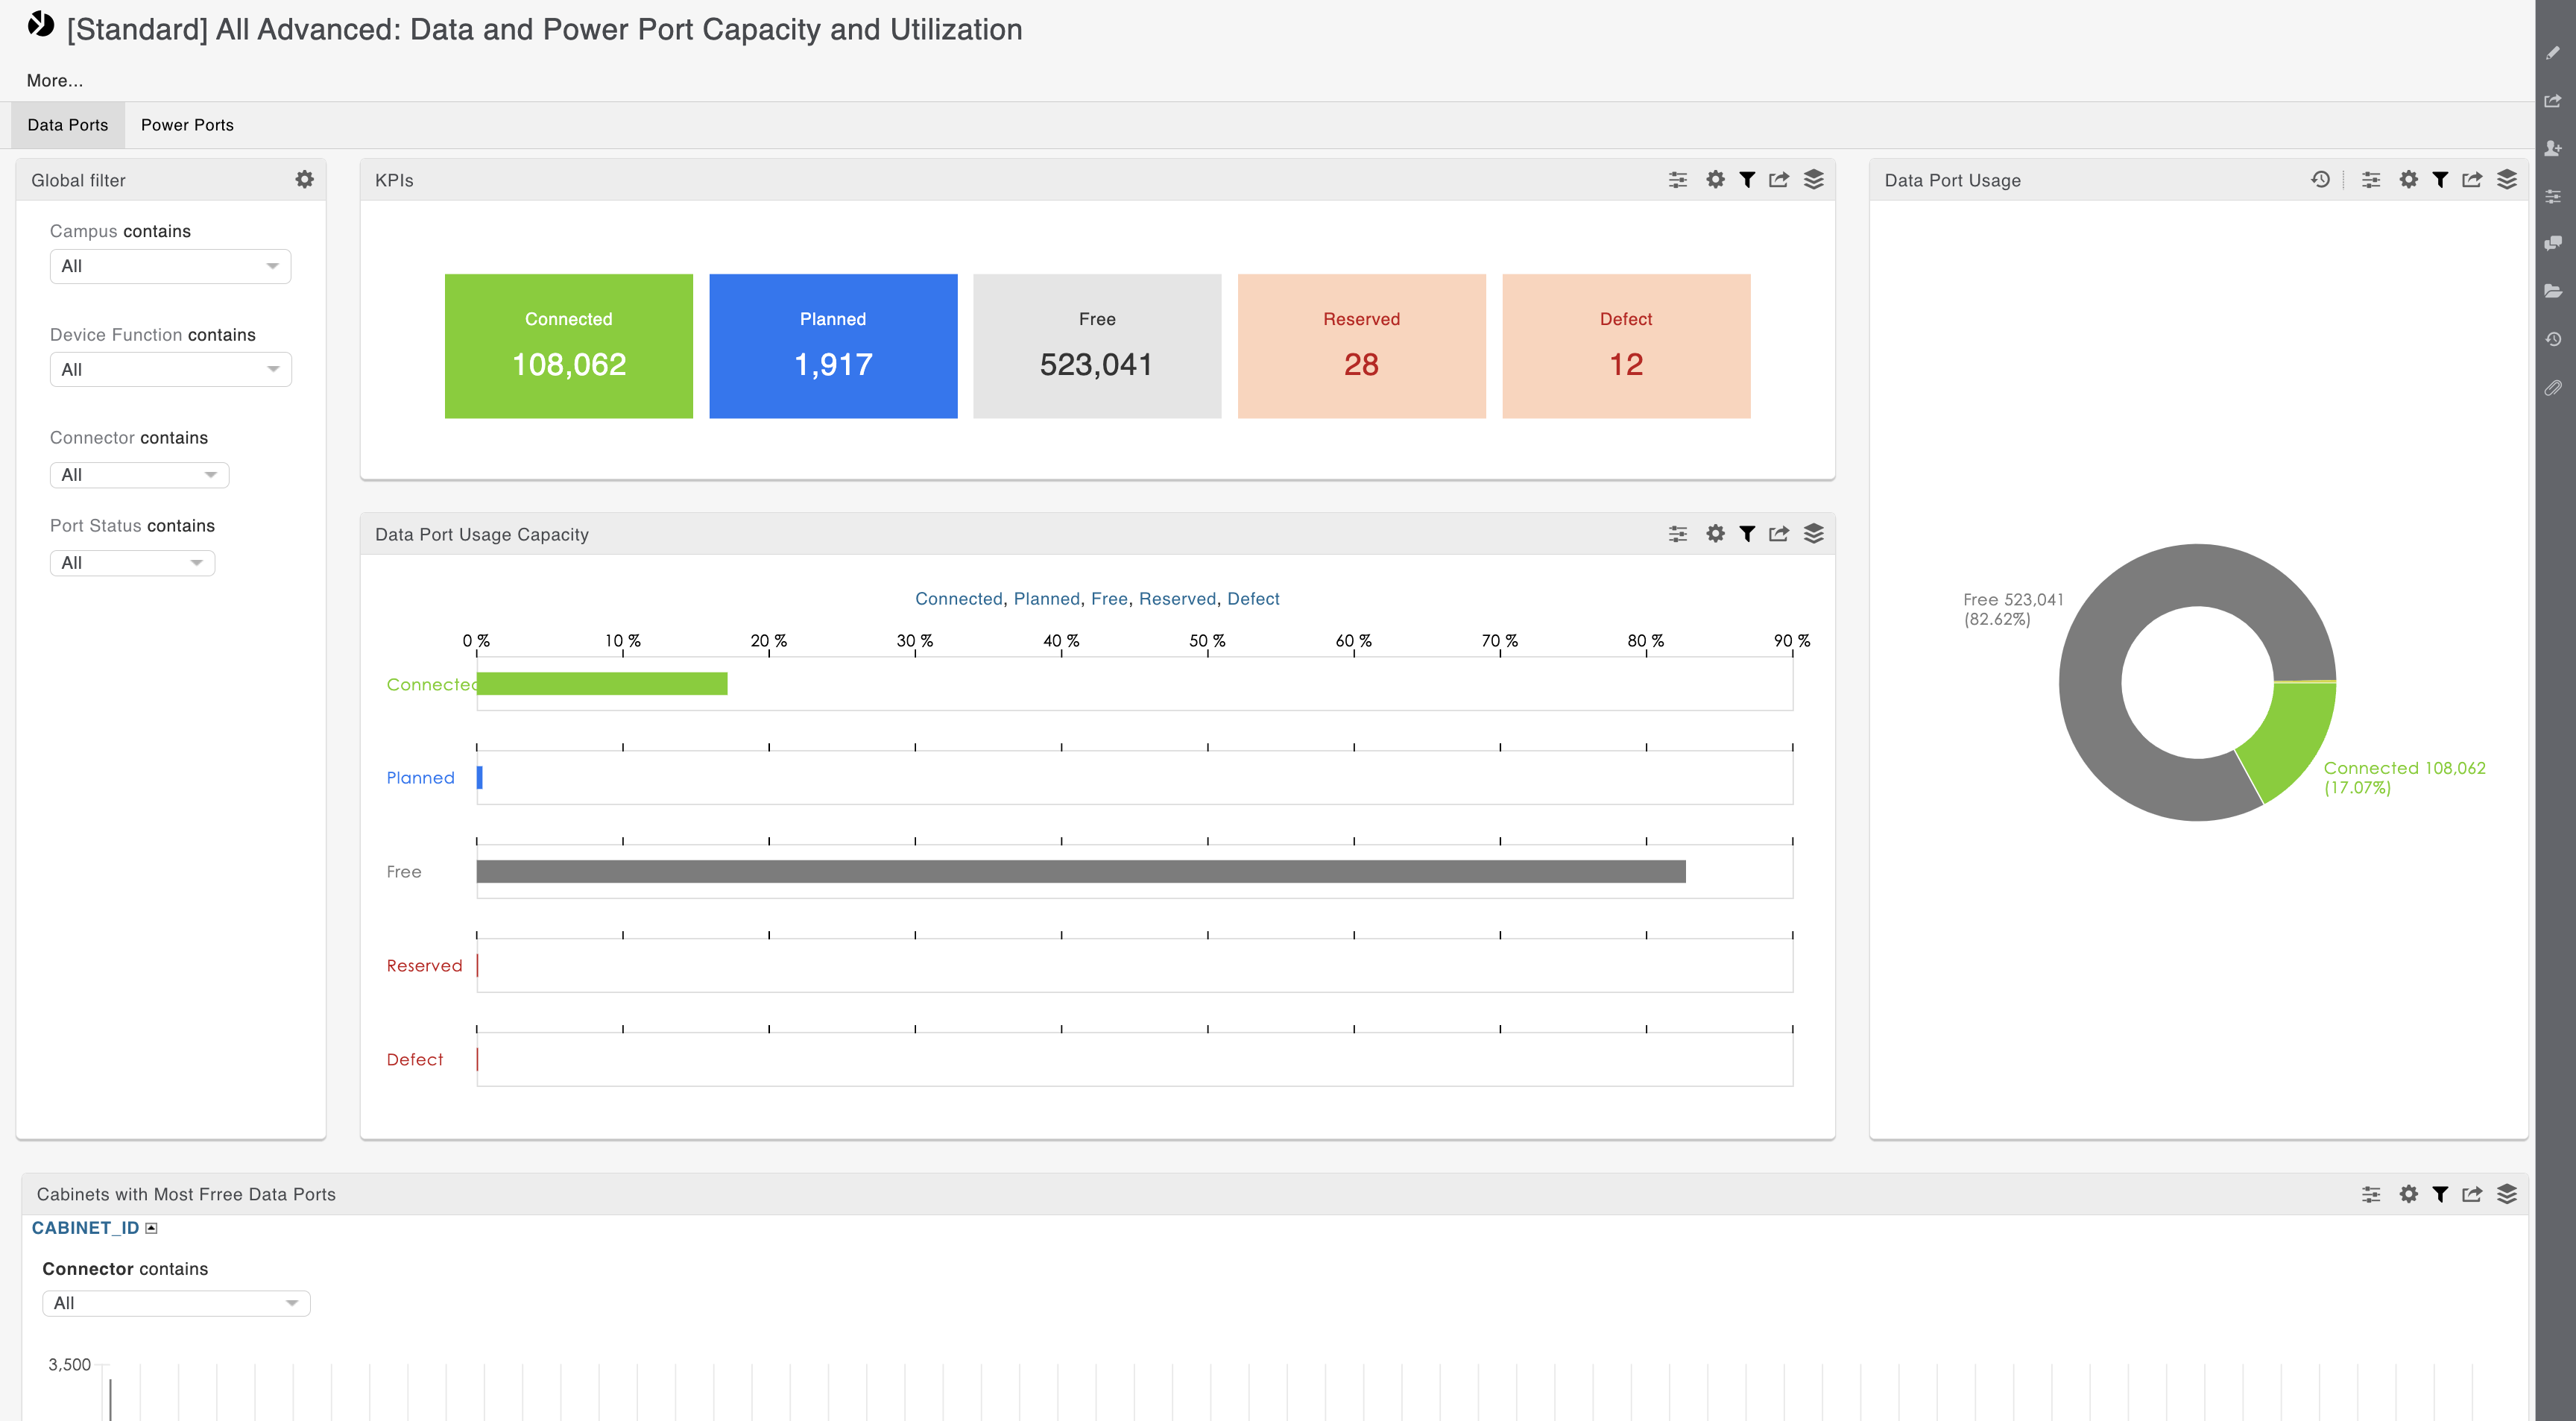Click the pencil edit icon in right sidebar
Image resolution: width=2576 pixels, height=1421 pixels.
[x=2553, y=53]
